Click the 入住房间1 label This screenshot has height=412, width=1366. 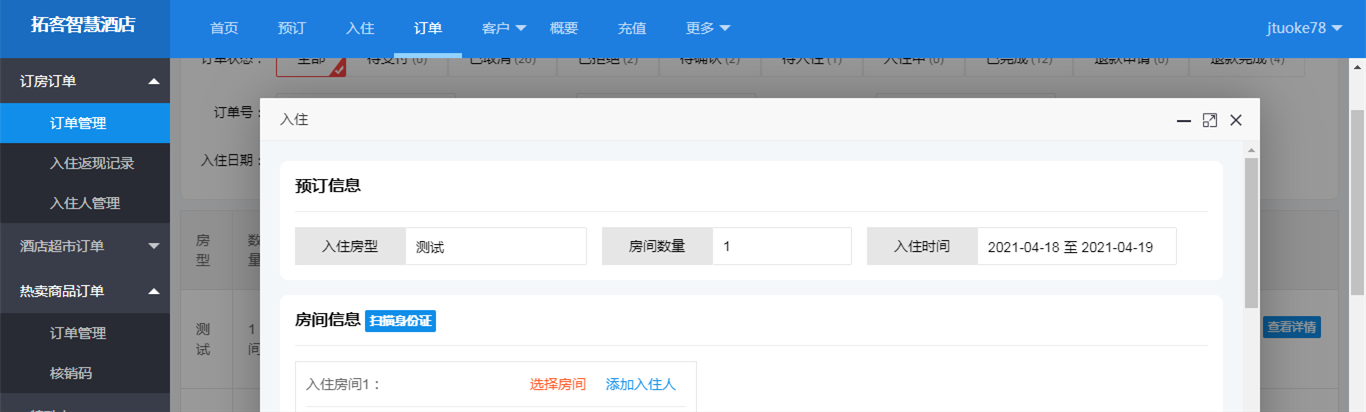[344, 384]
